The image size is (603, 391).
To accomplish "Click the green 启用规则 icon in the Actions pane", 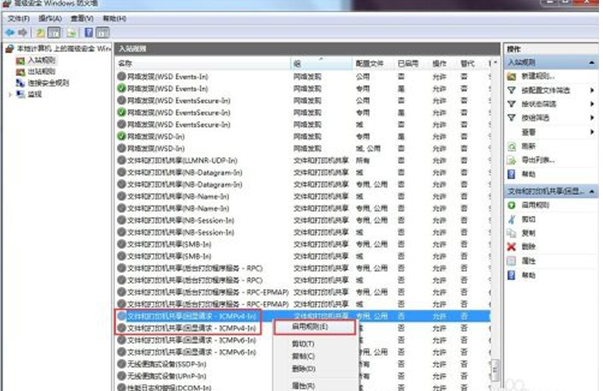I will (x=511, y=205).
